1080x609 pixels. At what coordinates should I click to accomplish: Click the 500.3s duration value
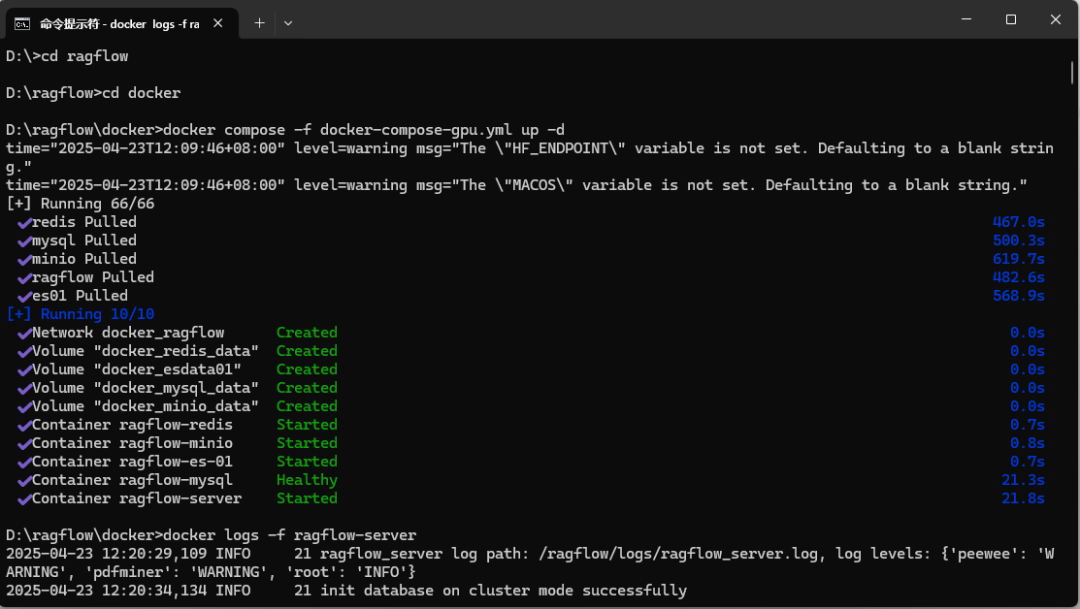pyautogui.click(x=1018, y=240)
